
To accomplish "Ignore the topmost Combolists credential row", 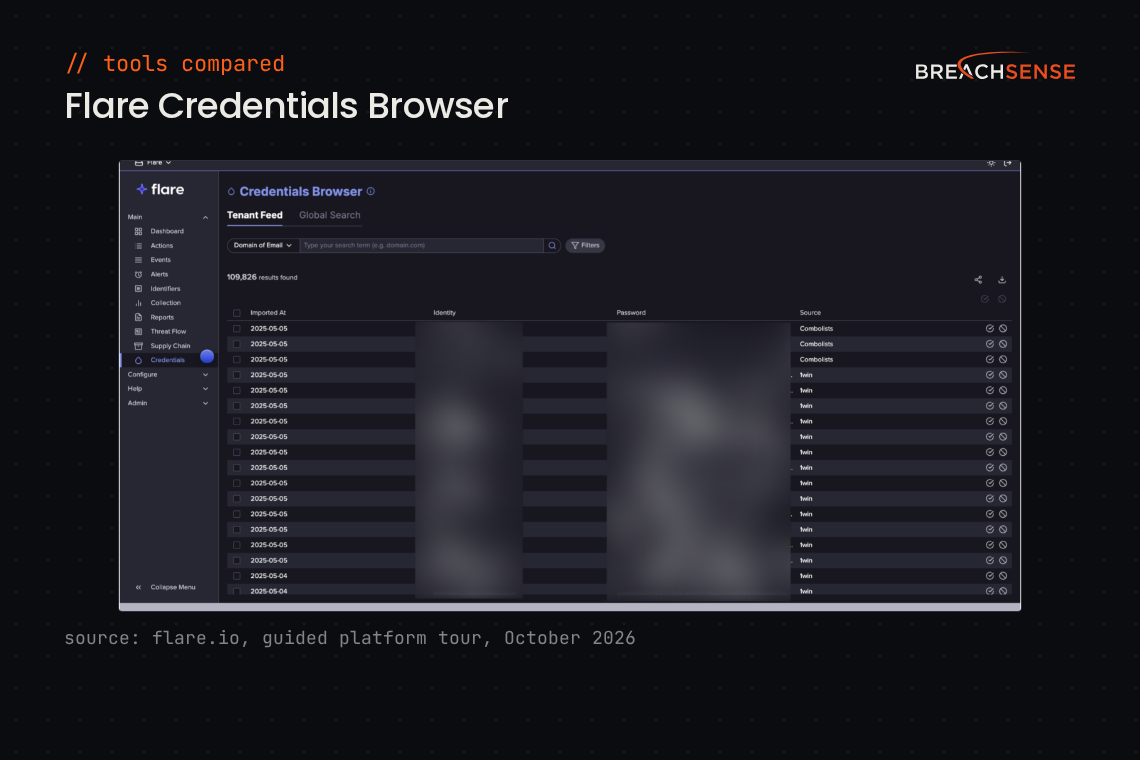I will pyautogui.click(x=1003, y=329).
